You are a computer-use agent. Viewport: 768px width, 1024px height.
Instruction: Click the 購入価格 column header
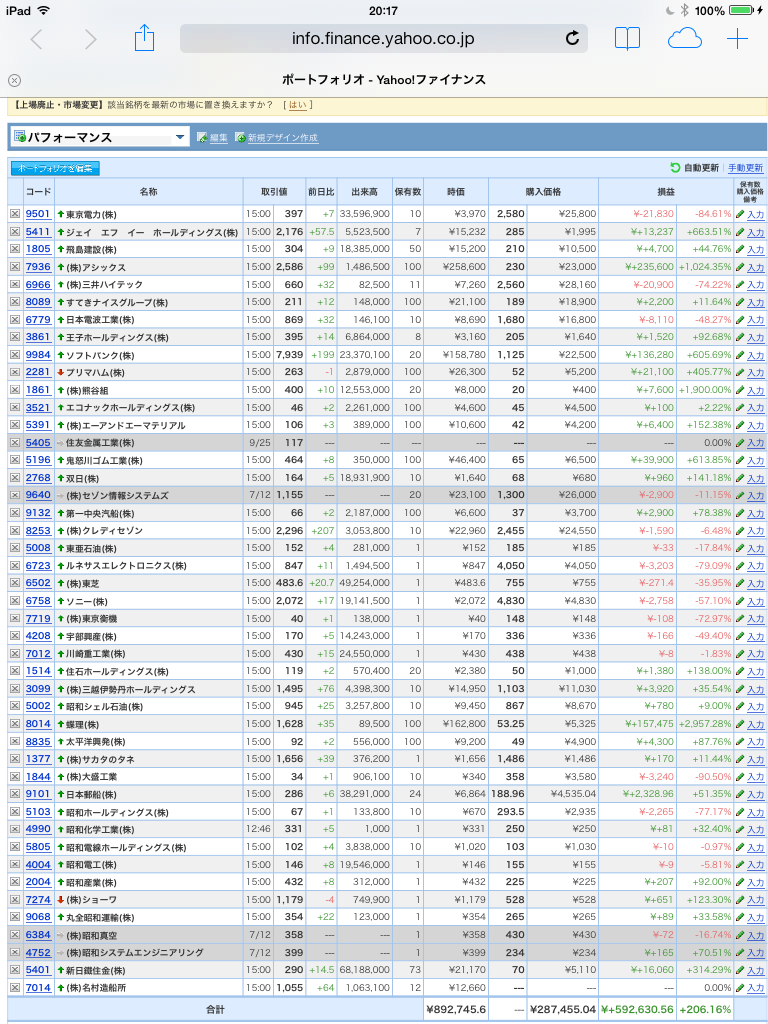click(543, 192)
